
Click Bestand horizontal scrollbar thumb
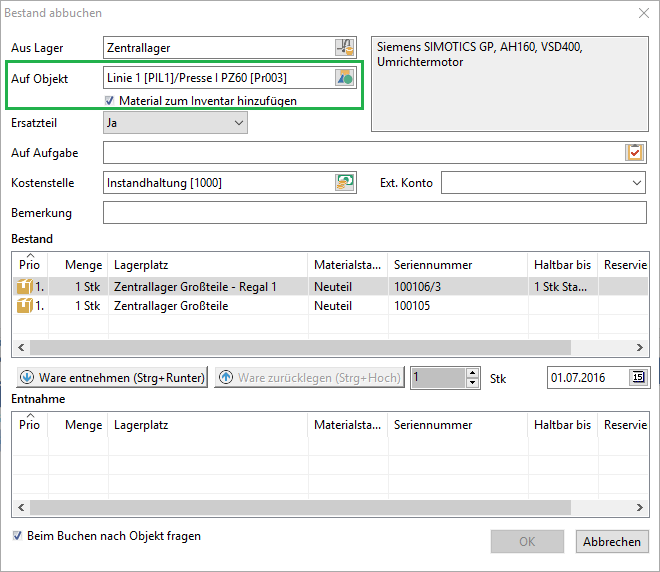301,347
